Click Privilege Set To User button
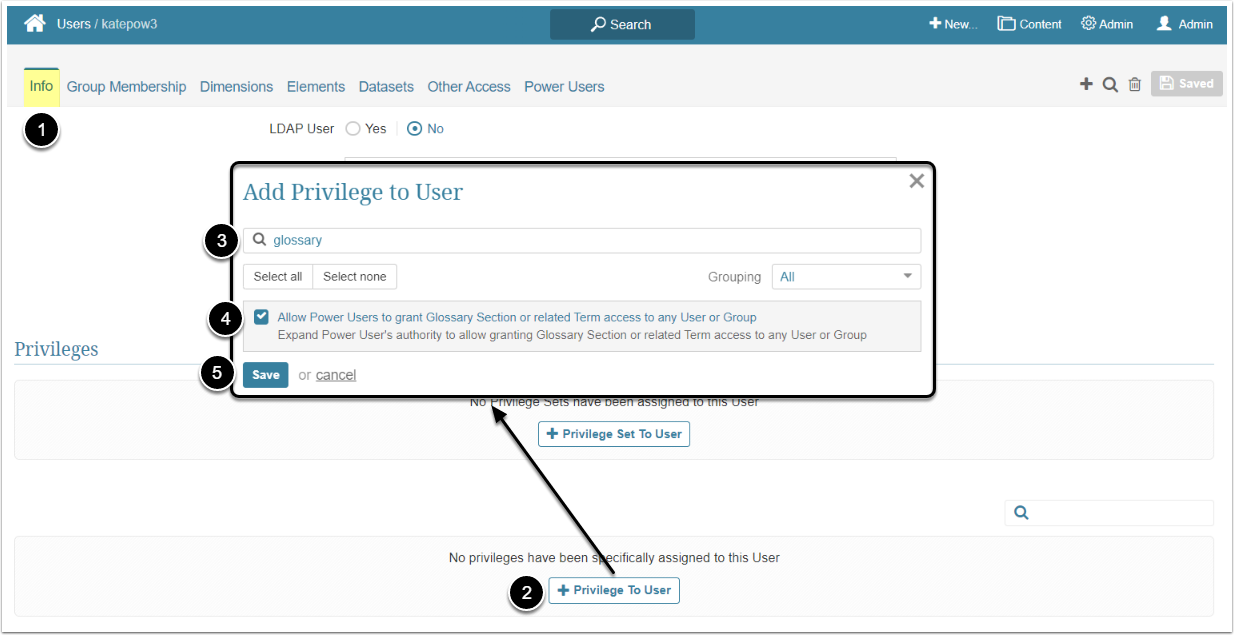This screenshot has width=1234, height=635. click(x=614, y=434)
